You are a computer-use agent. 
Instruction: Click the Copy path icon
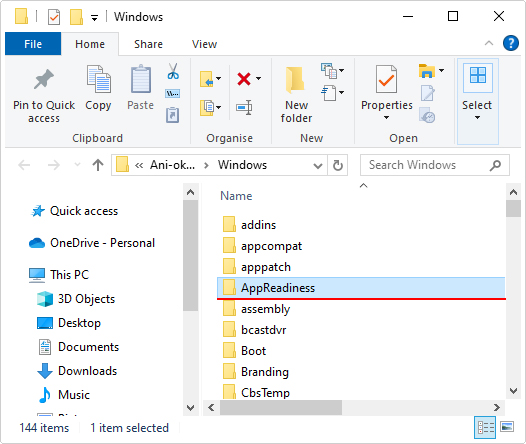coord(173,94)
